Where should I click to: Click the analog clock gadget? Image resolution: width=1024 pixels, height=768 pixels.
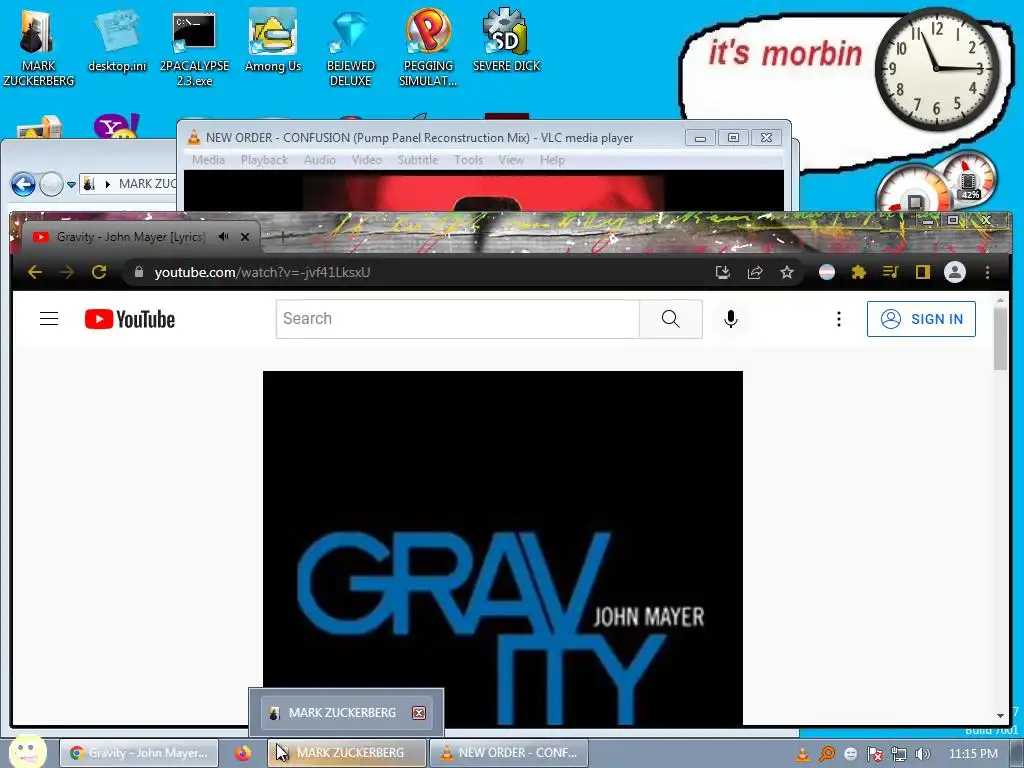pyautogui.click(x=936, y=69)
